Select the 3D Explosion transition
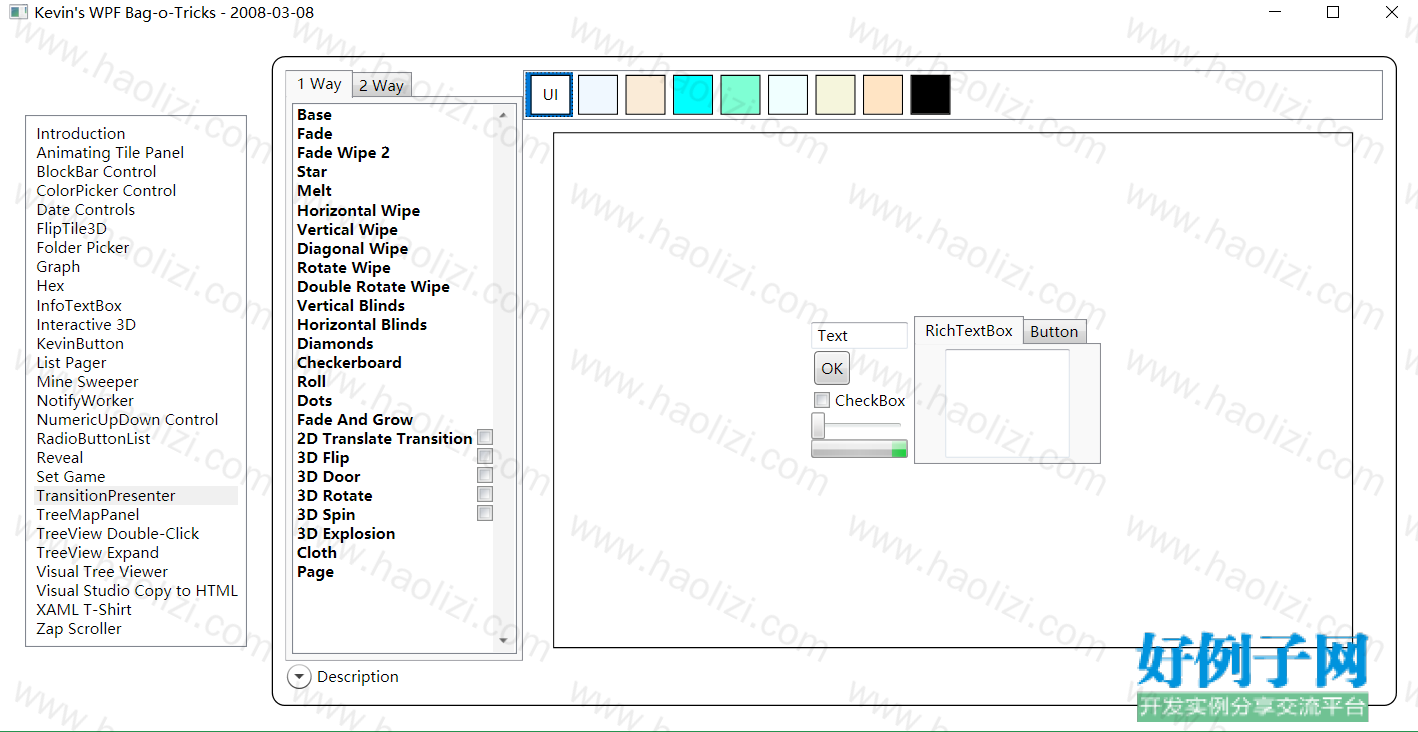Viewport: 1418px width, 732px height. pos(346,534)
